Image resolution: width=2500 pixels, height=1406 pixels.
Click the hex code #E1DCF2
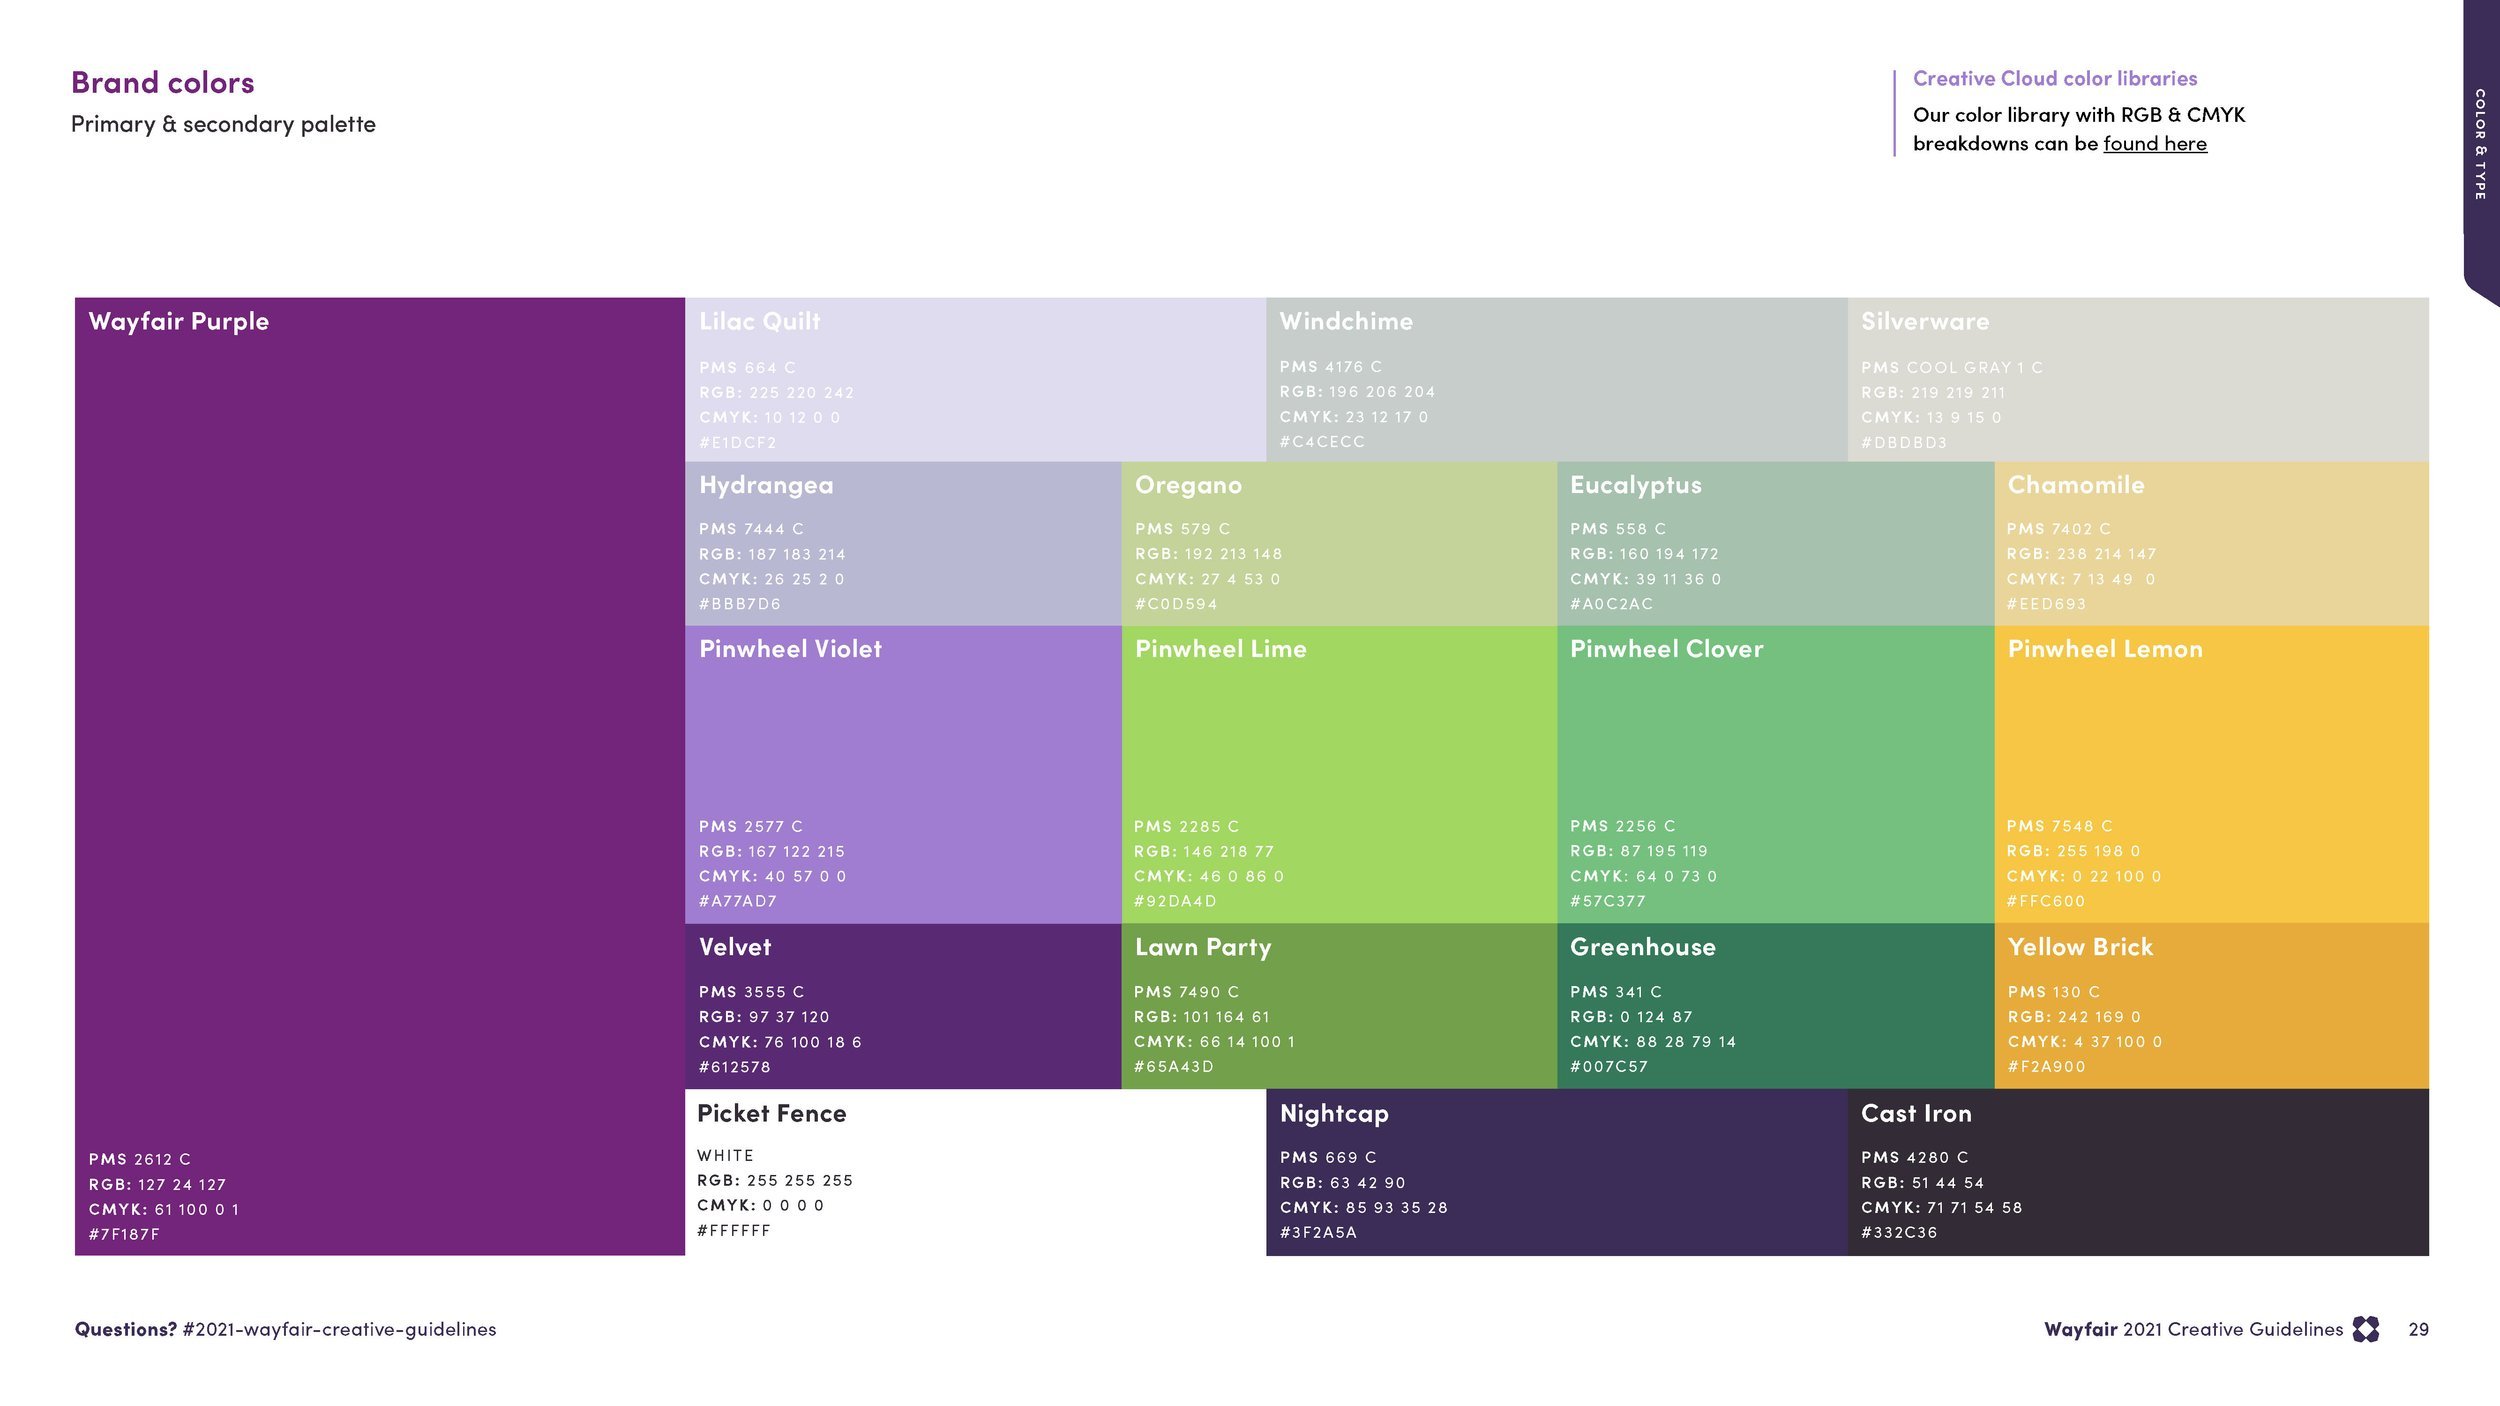[x=738, y=442]
